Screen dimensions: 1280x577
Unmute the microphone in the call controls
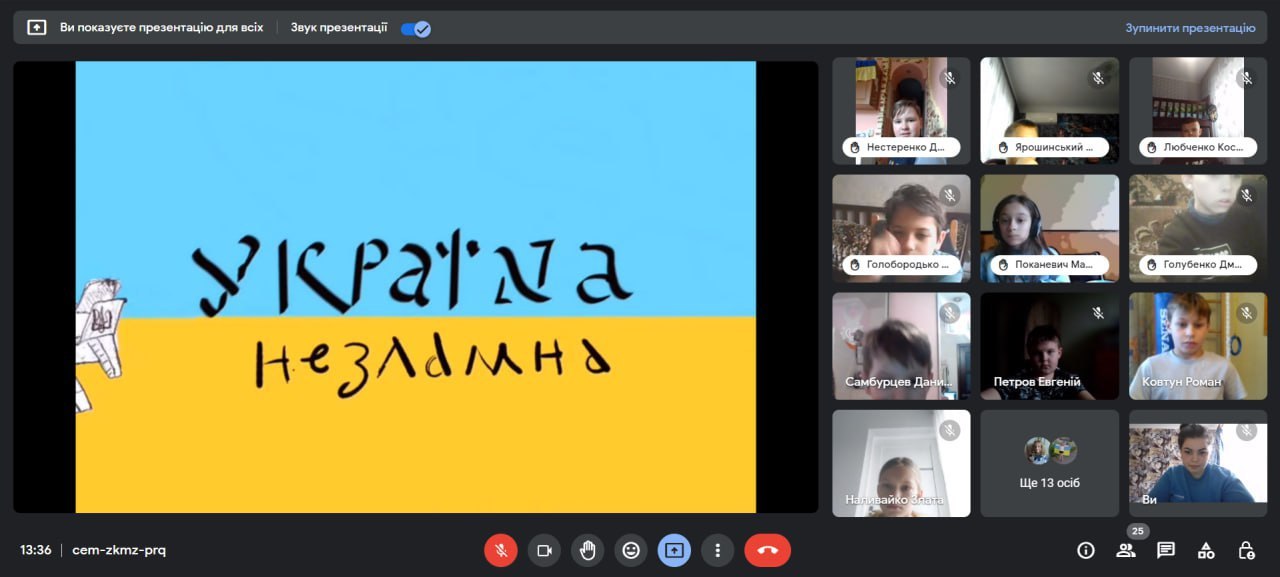pyautogui.click(x=501, y=550)
